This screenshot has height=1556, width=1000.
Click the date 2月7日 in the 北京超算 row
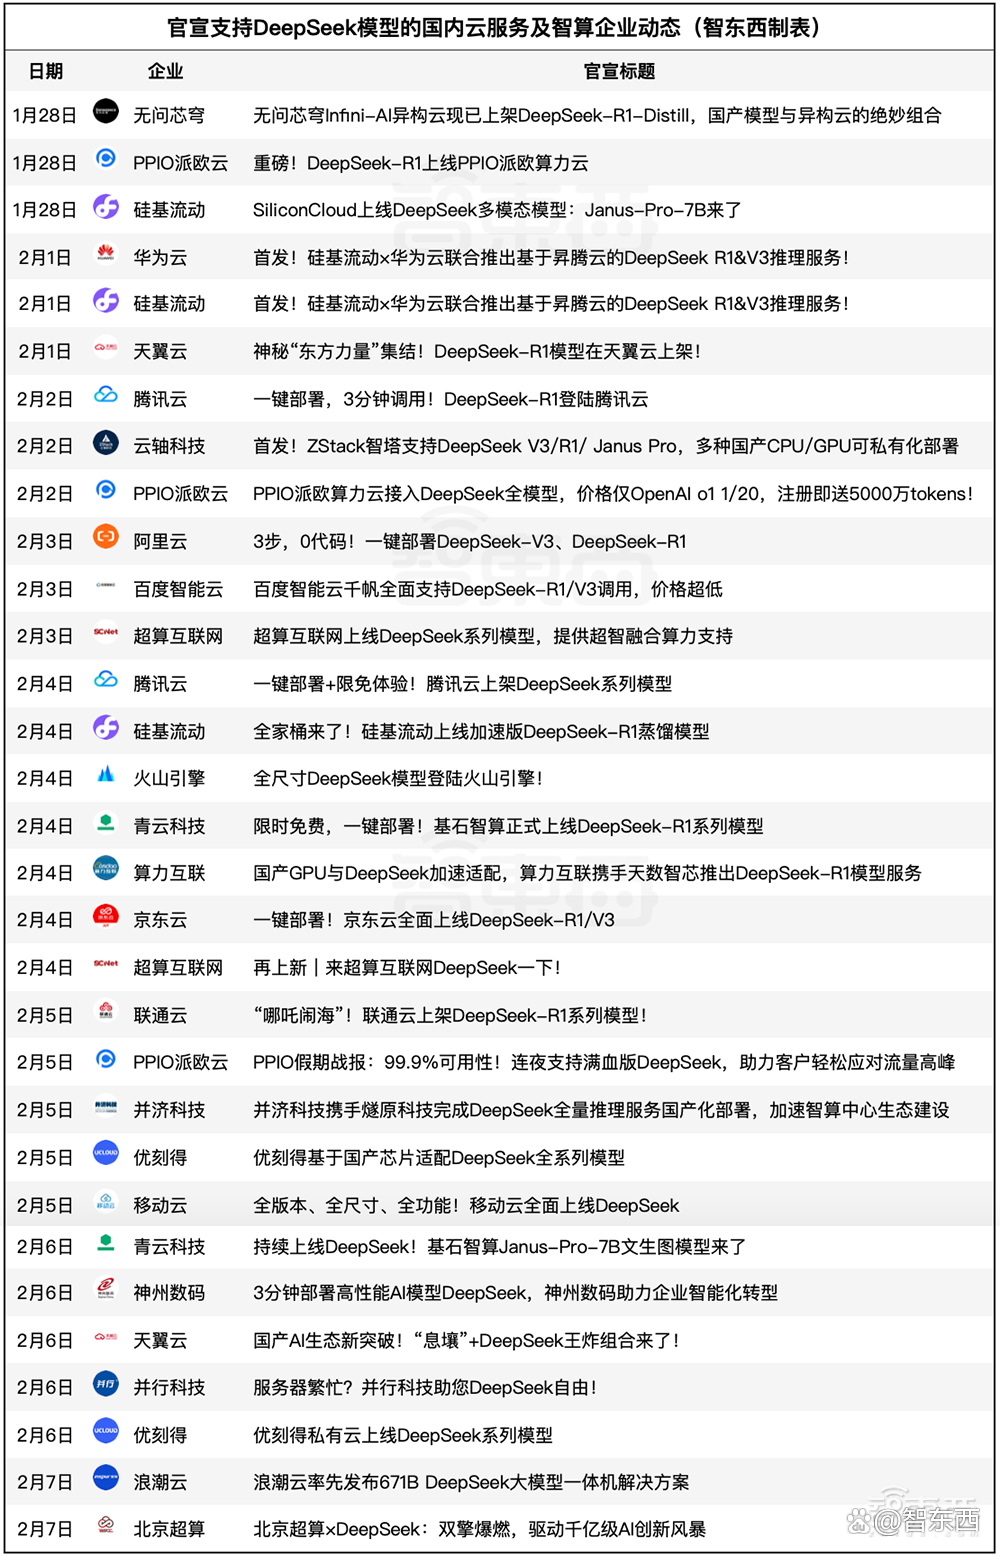click(x=45, y=1529)
